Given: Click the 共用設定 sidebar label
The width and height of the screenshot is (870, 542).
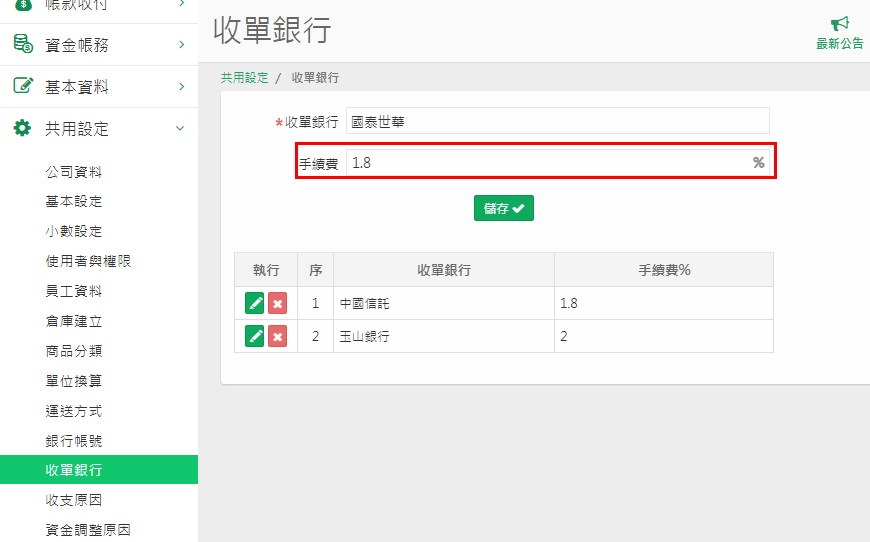Looking at the screenshot, I should click(77, 129).
